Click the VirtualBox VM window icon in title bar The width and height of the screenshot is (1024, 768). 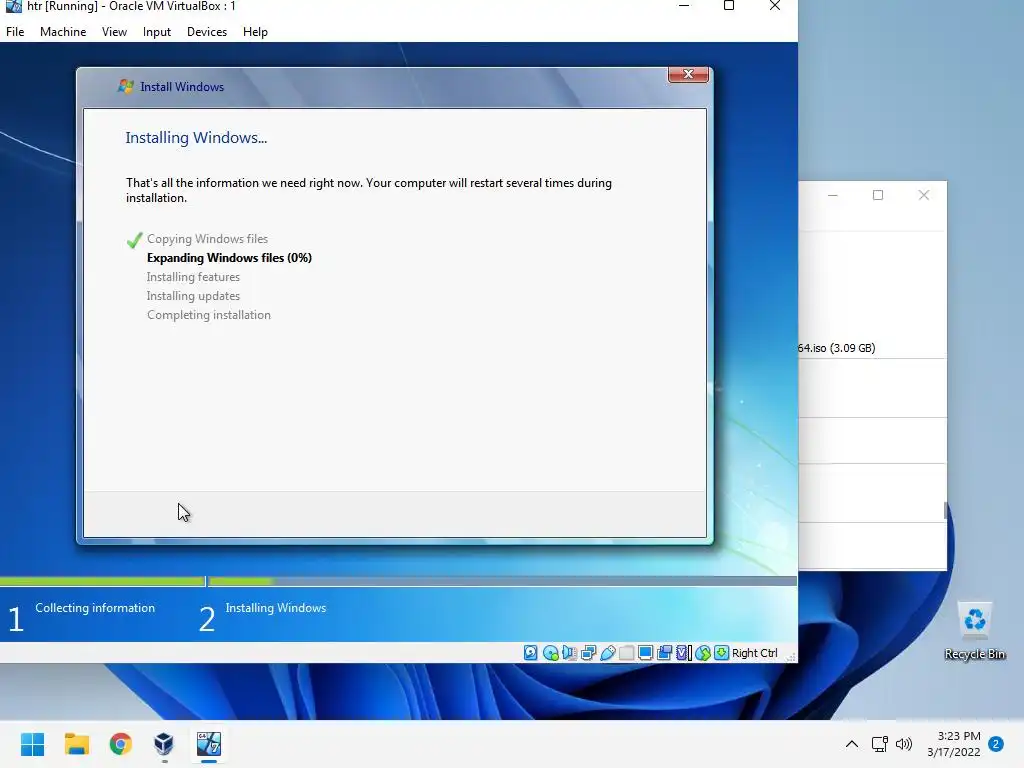(x=14, y=7)
